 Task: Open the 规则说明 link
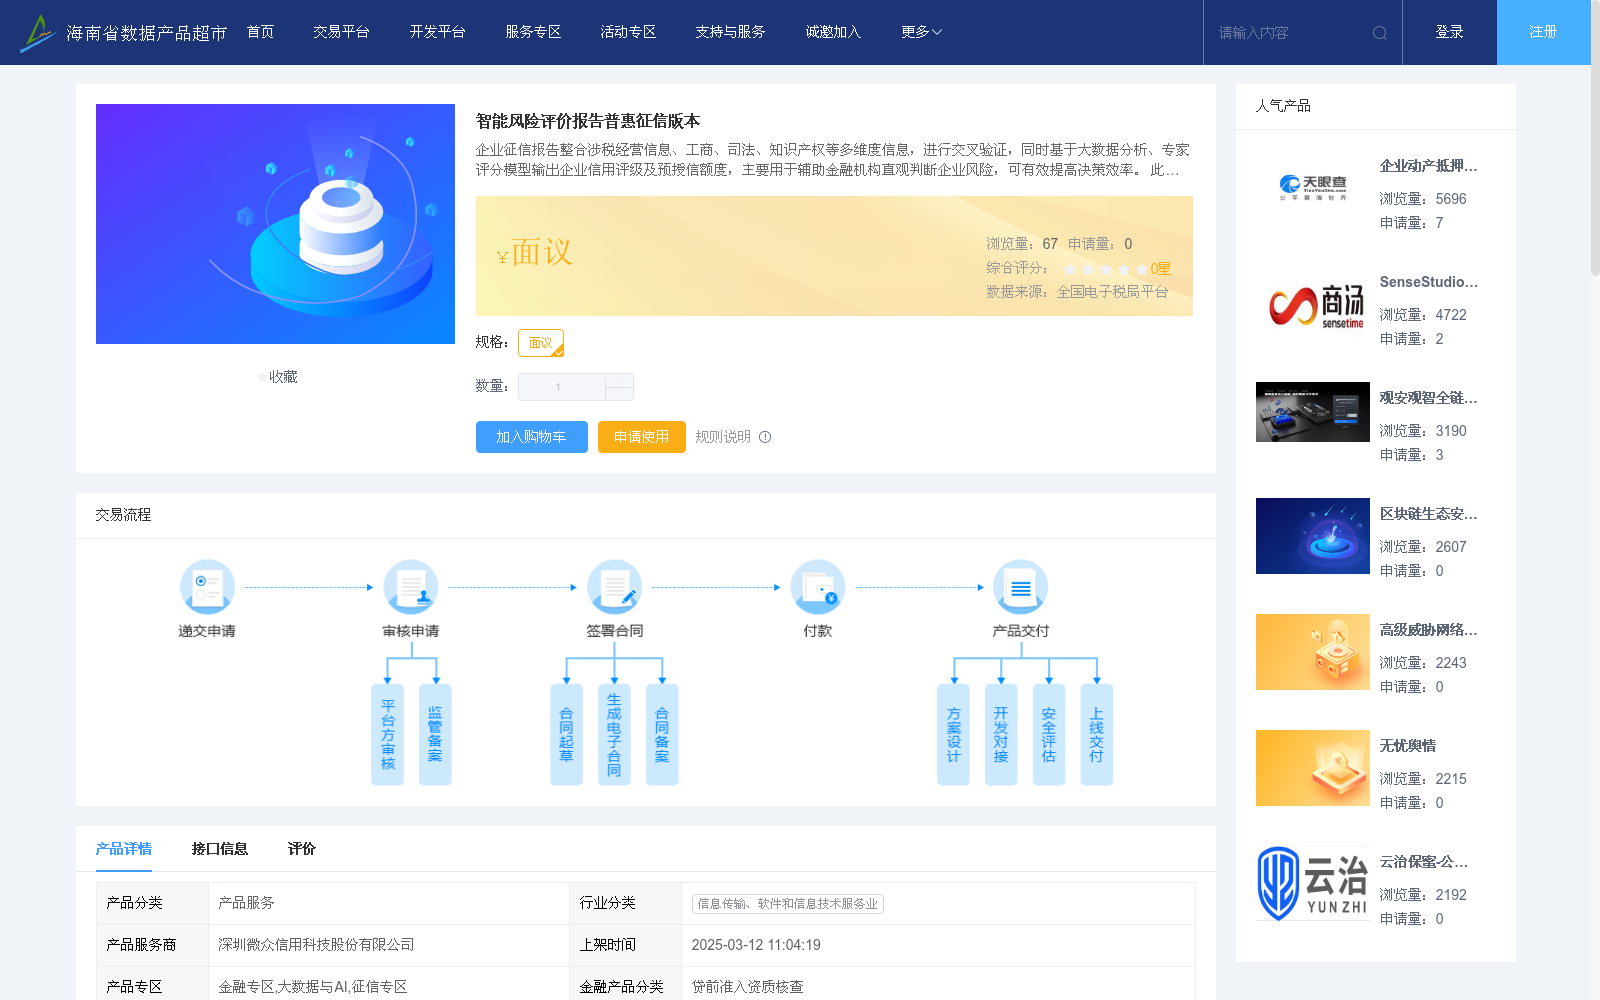point(722,437)
